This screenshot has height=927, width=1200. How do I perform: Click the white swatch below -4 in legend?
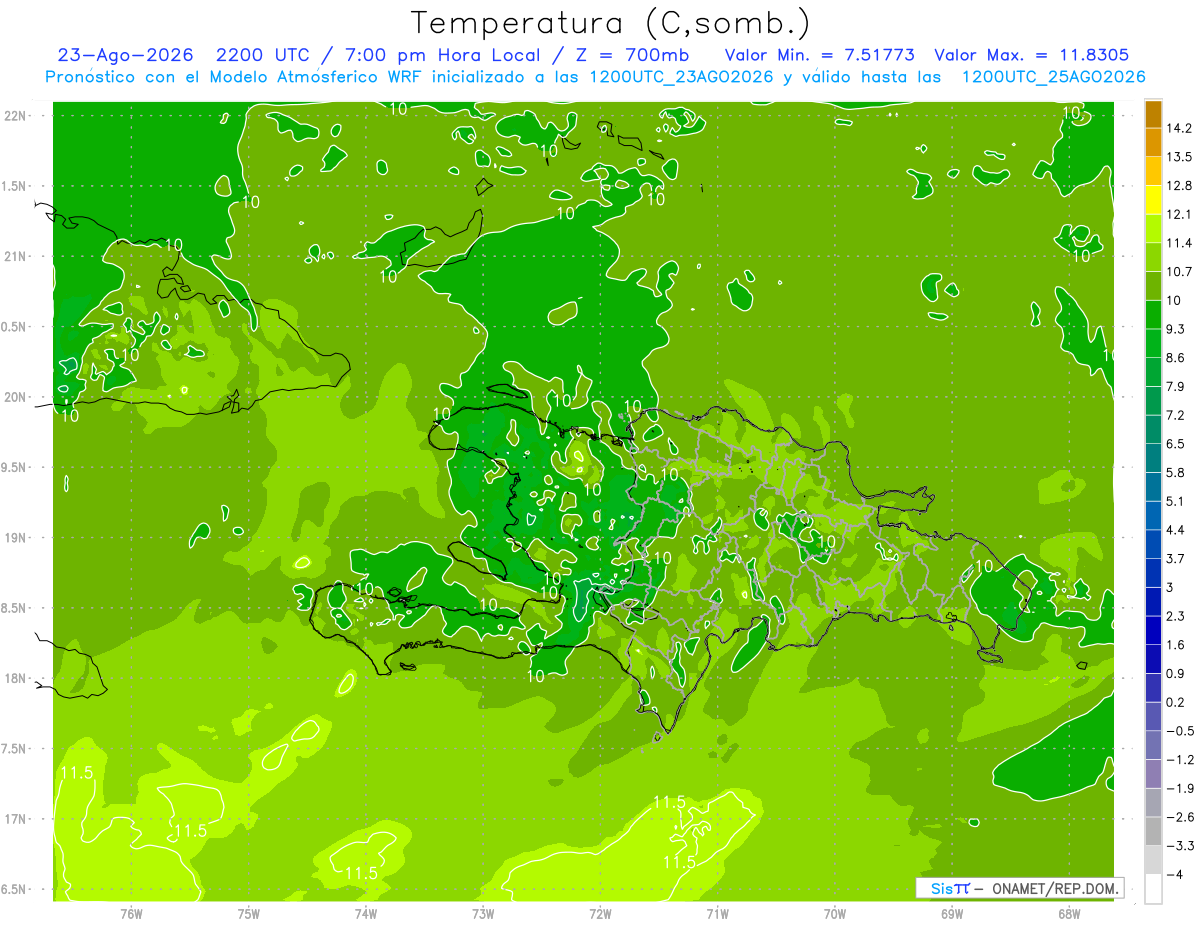(x=1153, y=889)
